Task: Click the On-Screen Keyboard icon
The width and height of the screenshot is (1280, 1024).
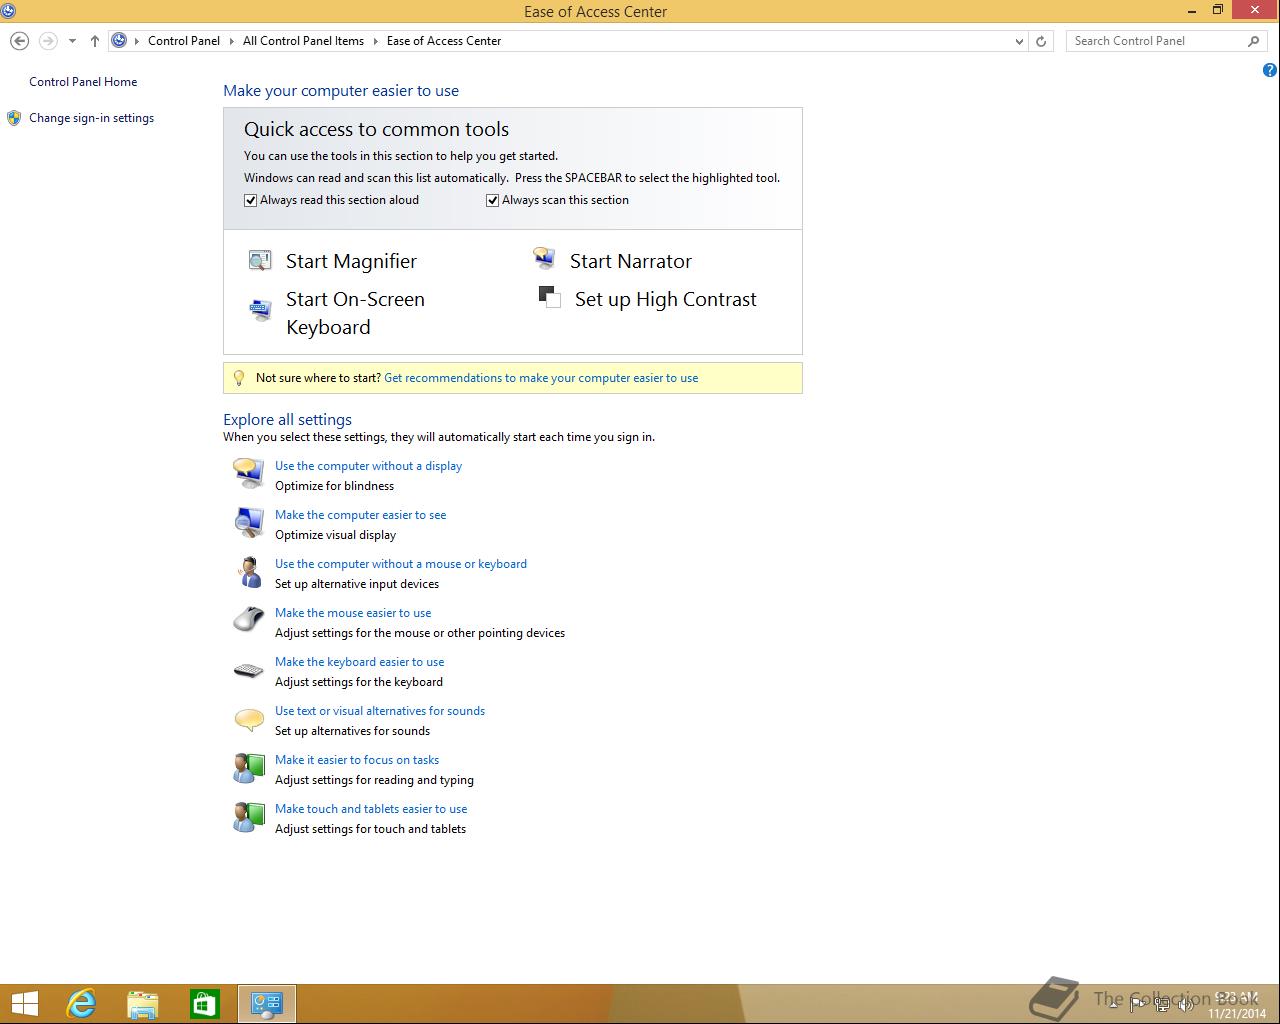Action: pos(260,309)
